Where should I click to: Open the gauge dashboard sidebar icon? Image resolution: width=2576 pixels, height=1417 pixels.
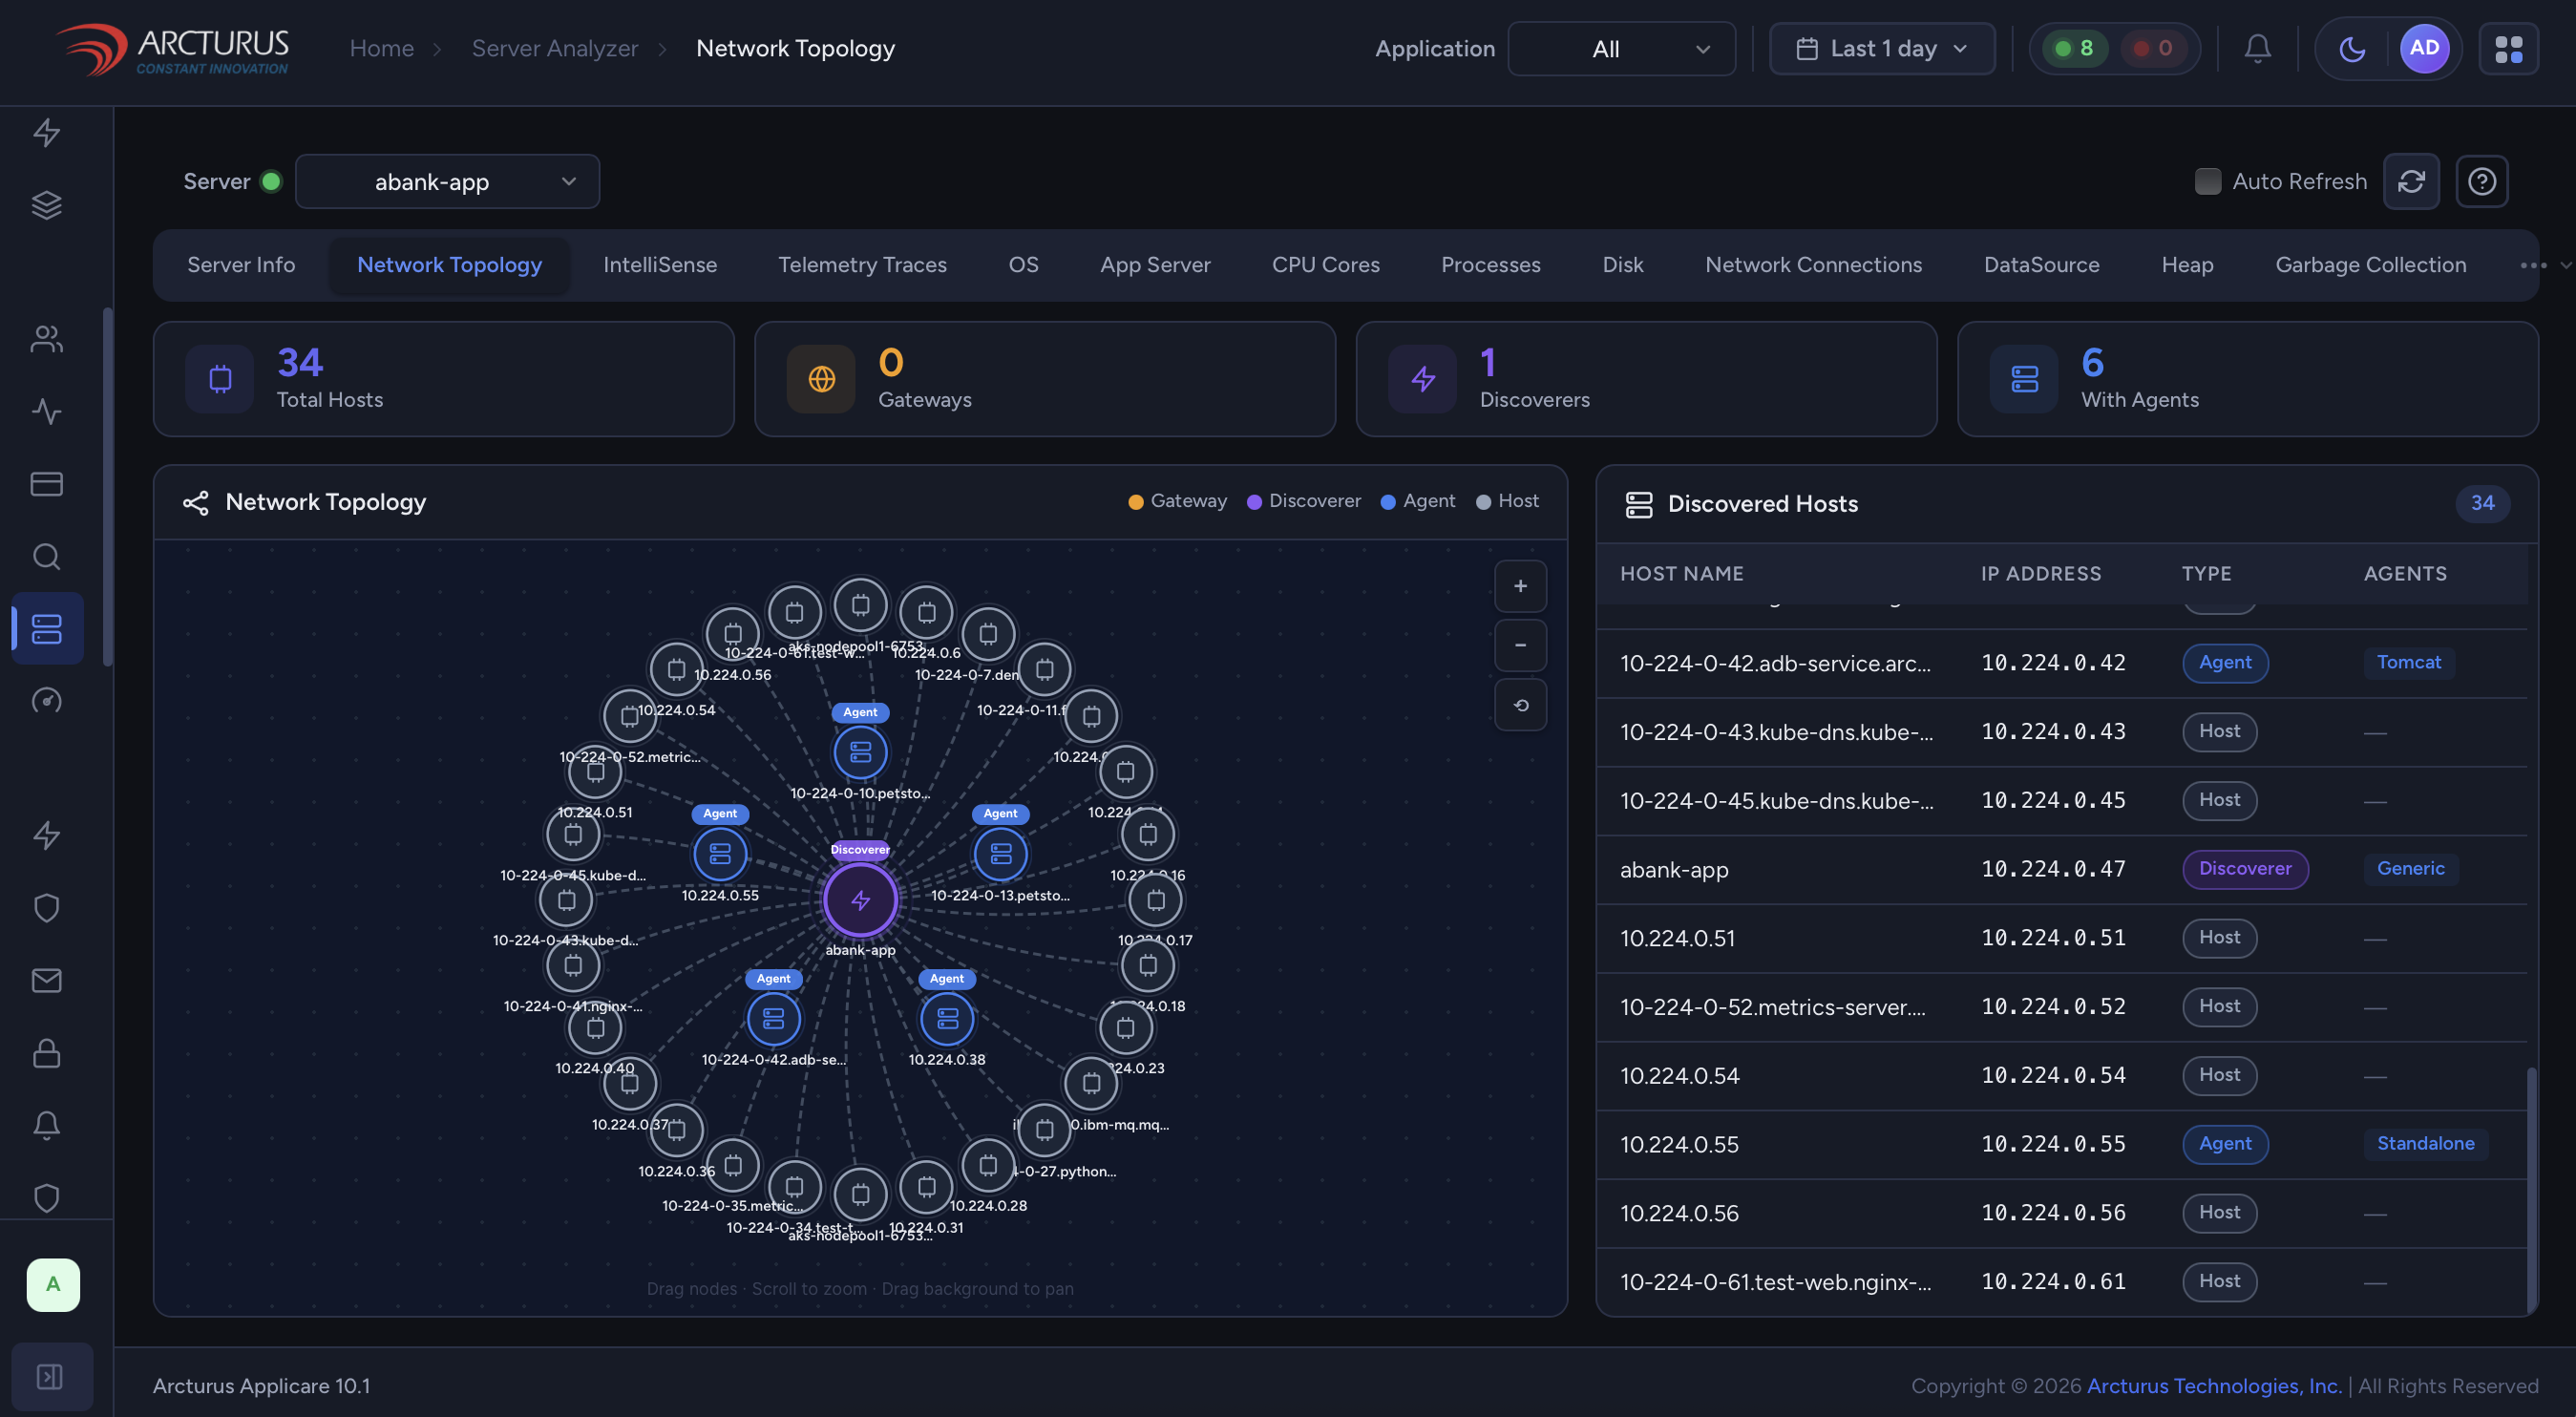click(47, 701)
